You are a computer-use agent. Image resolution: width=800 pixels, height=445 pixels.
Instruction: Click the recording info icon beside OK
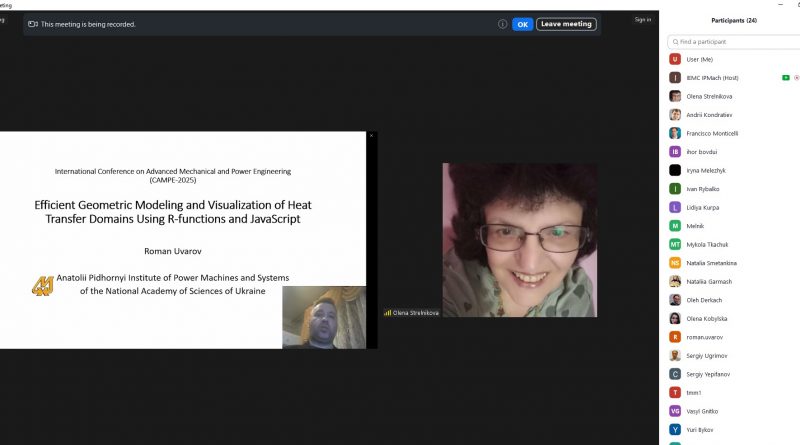pos(502,24)
